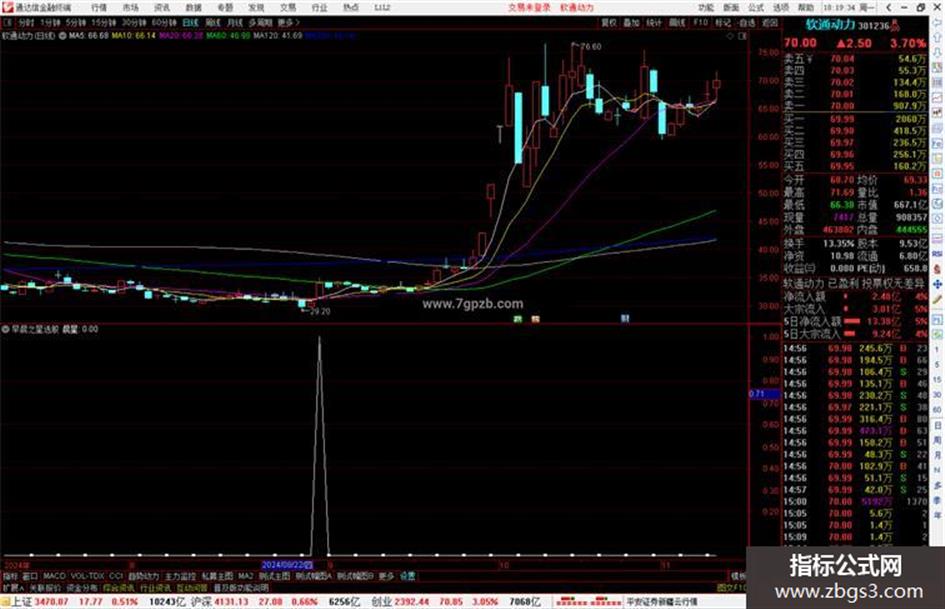Click the pencil icon in right sidebar
Image resolution: width=945 pixels, height=609 pixels.
937,300
